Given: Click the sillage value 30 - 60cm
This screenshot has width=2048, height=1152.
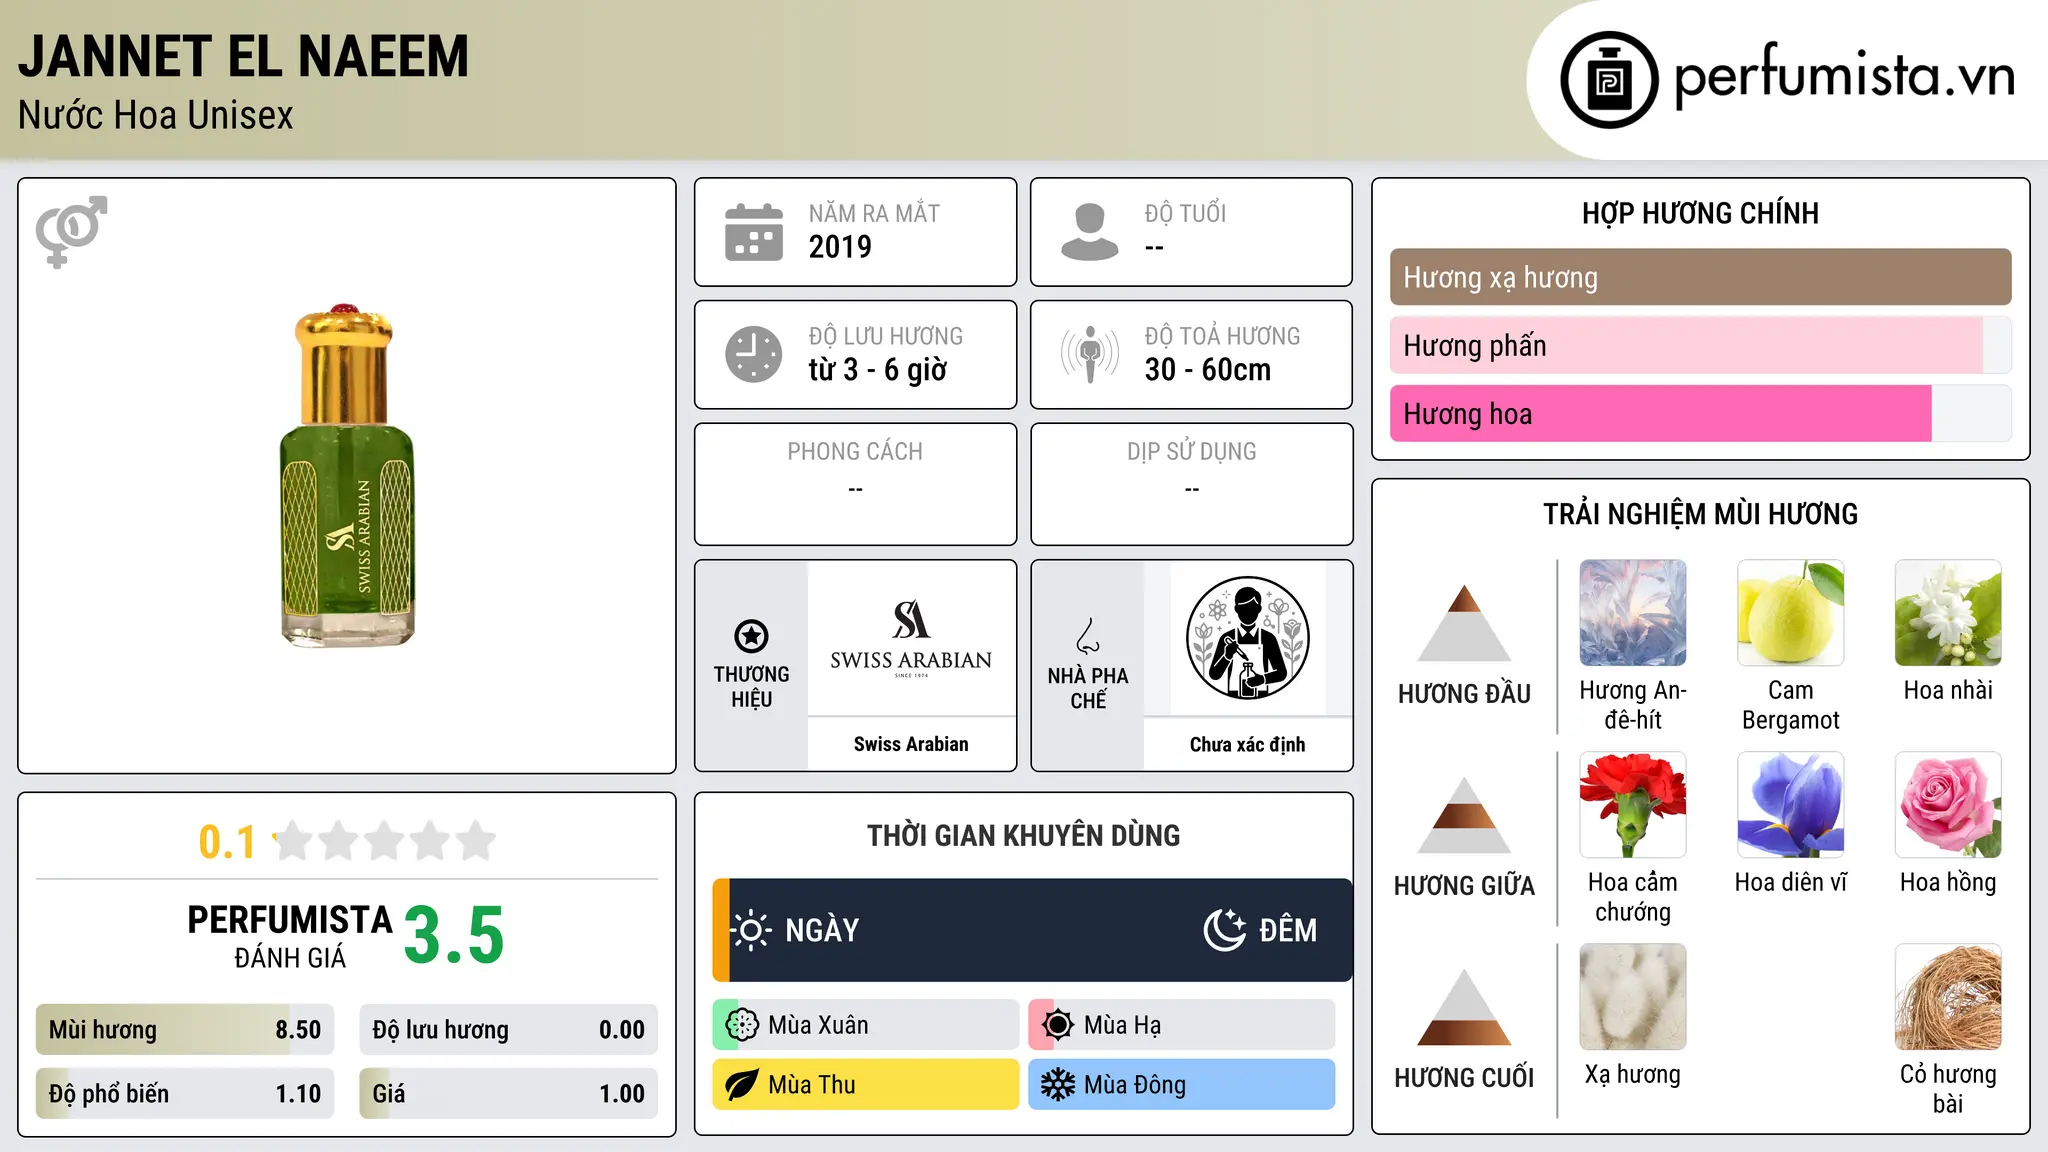Looking at the screenshot, I should (1208, 370).
